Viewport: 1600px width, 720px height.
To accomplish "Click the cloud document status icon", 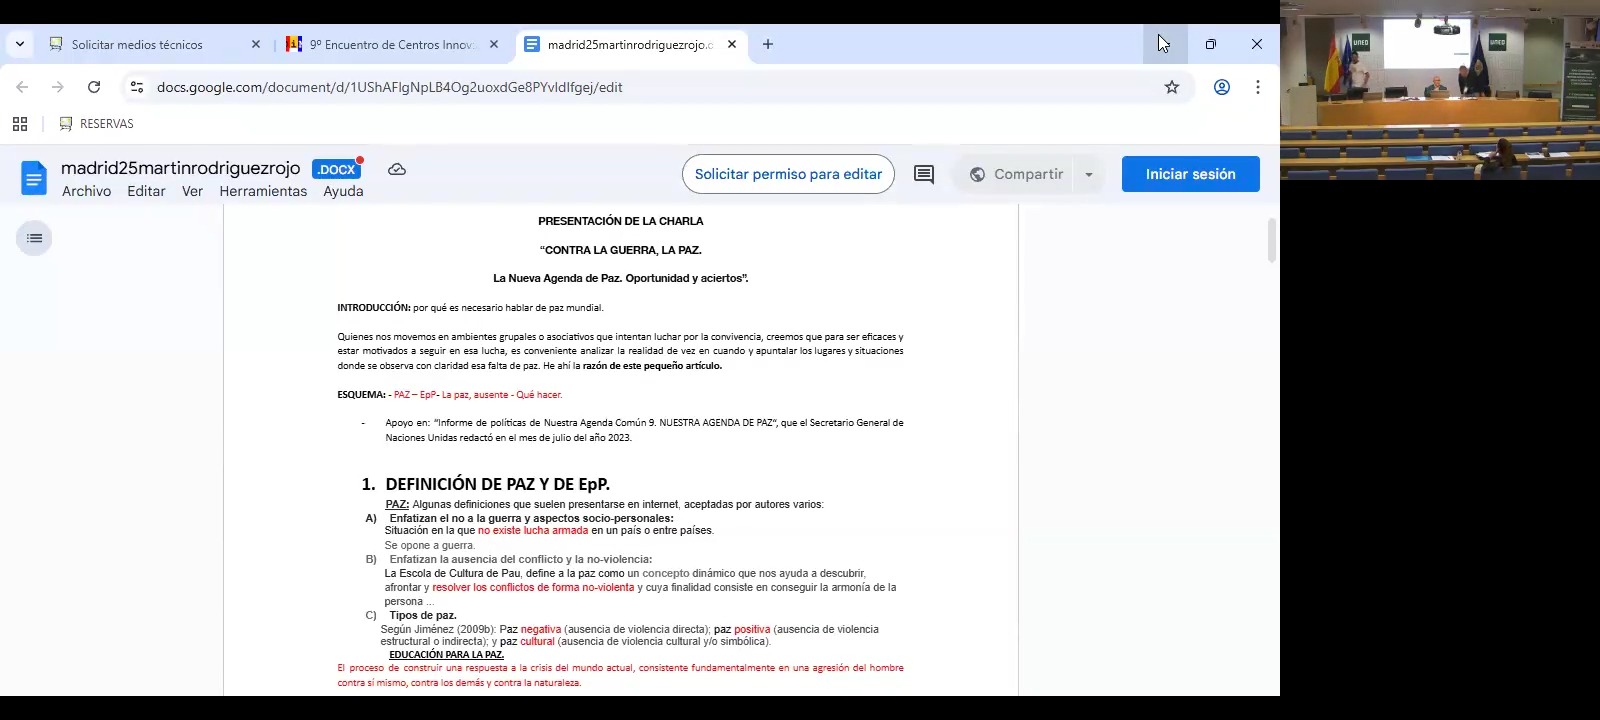I will 397,169.
